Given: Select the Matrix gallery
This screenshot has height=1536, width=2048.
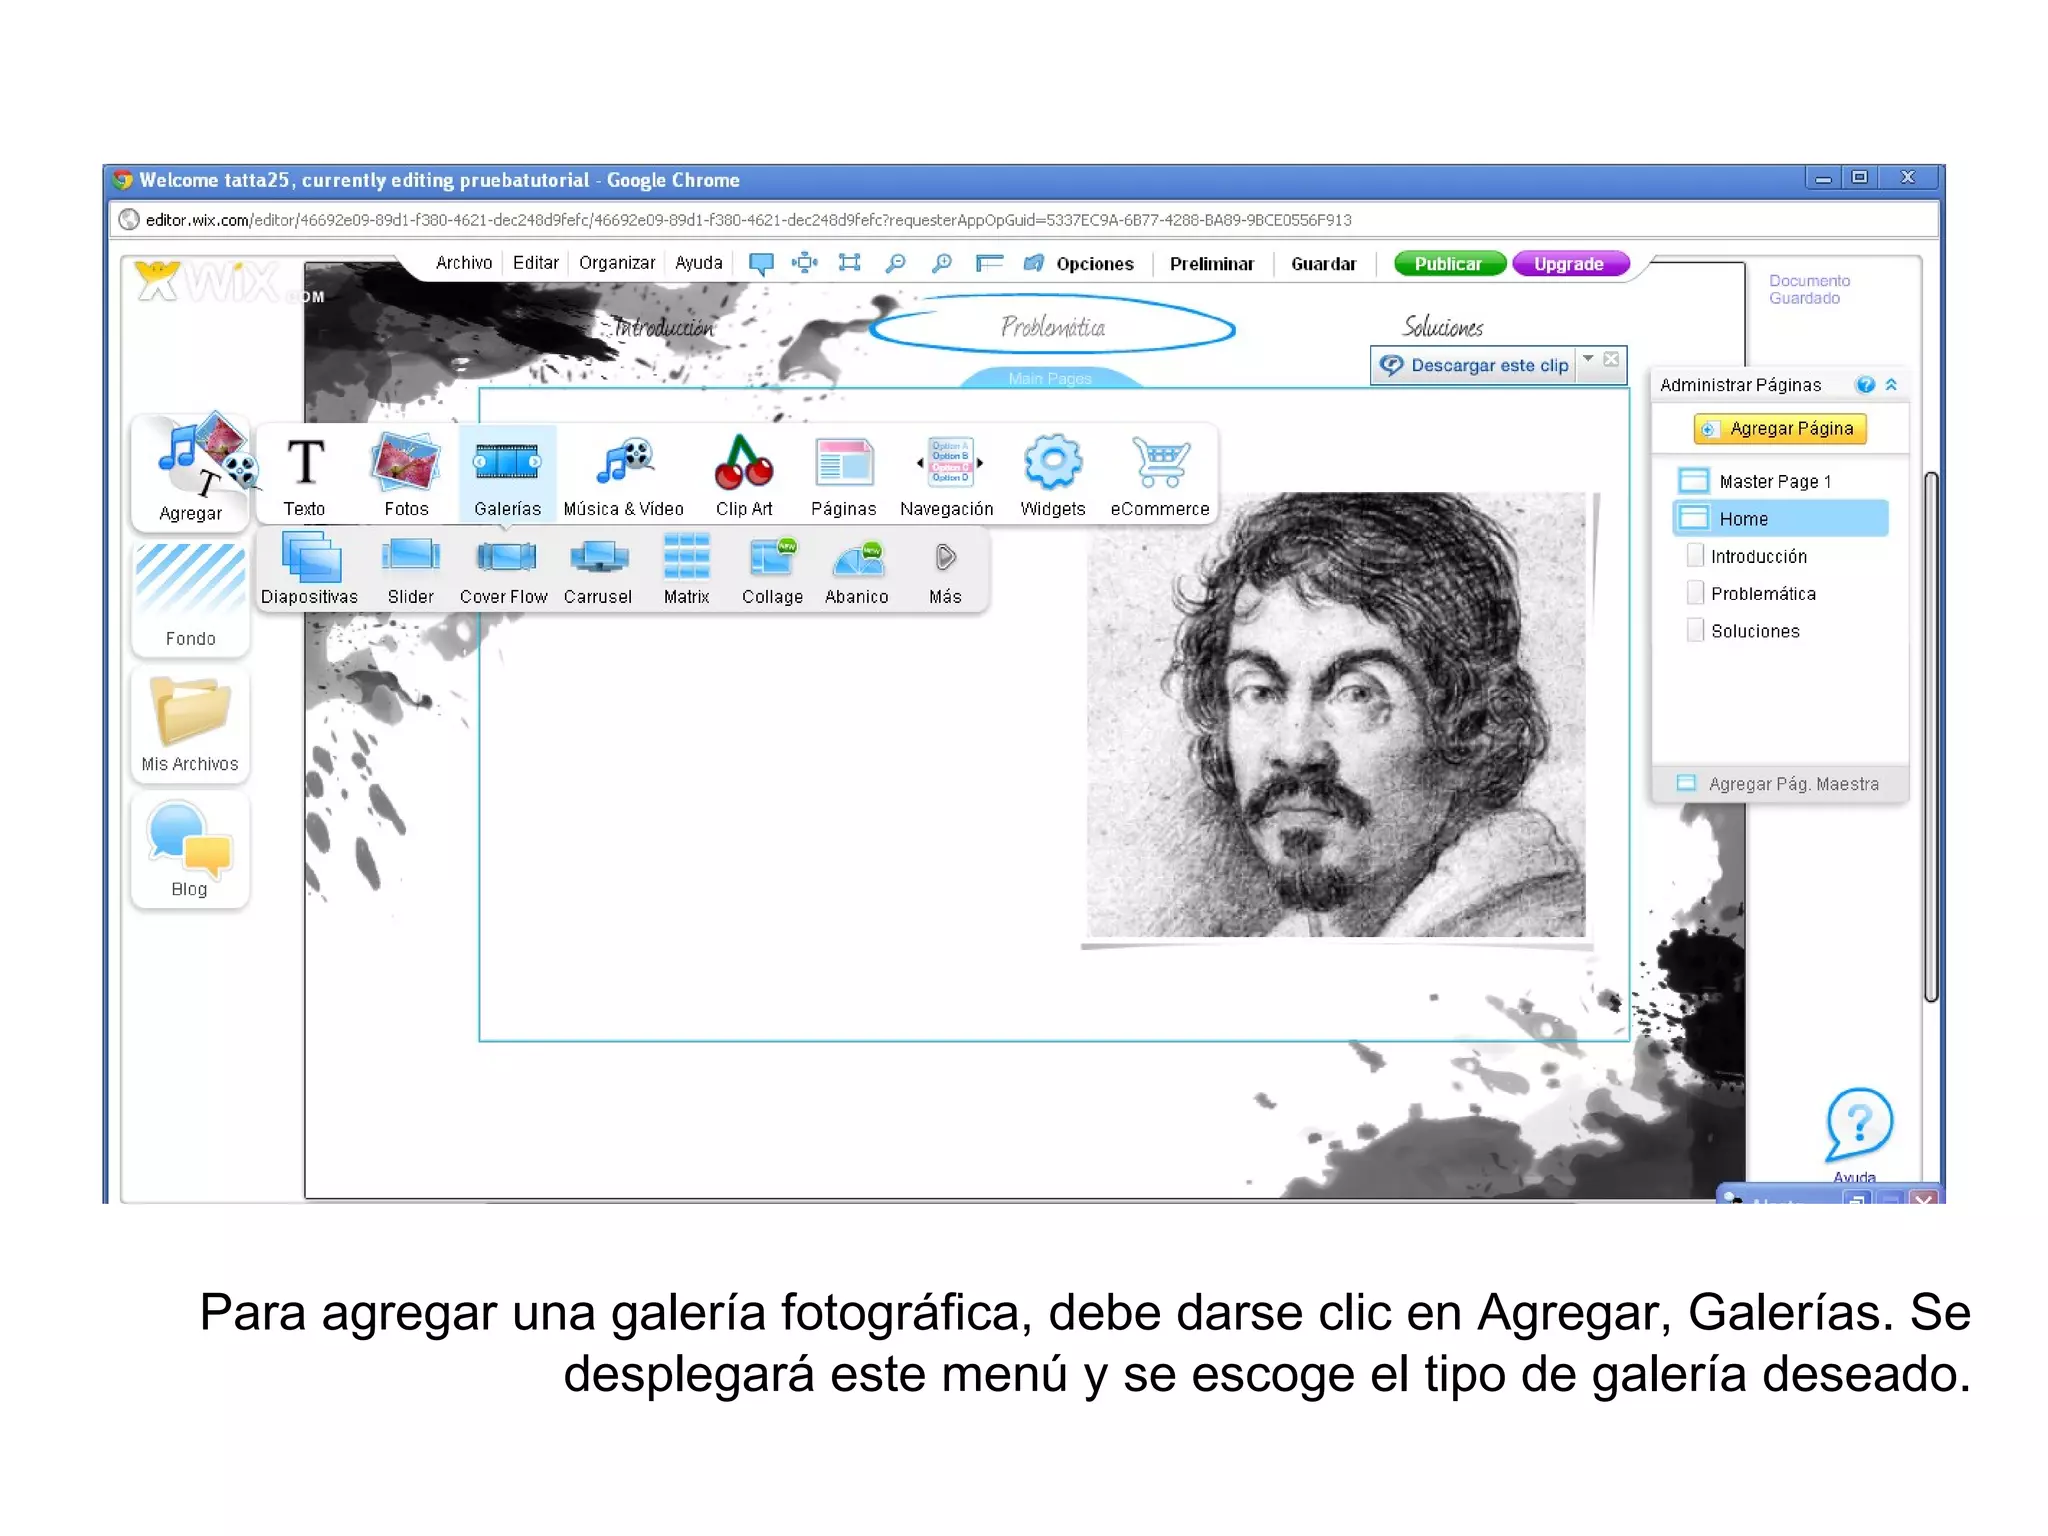Looking at the screenshot, I should (686, 569).
